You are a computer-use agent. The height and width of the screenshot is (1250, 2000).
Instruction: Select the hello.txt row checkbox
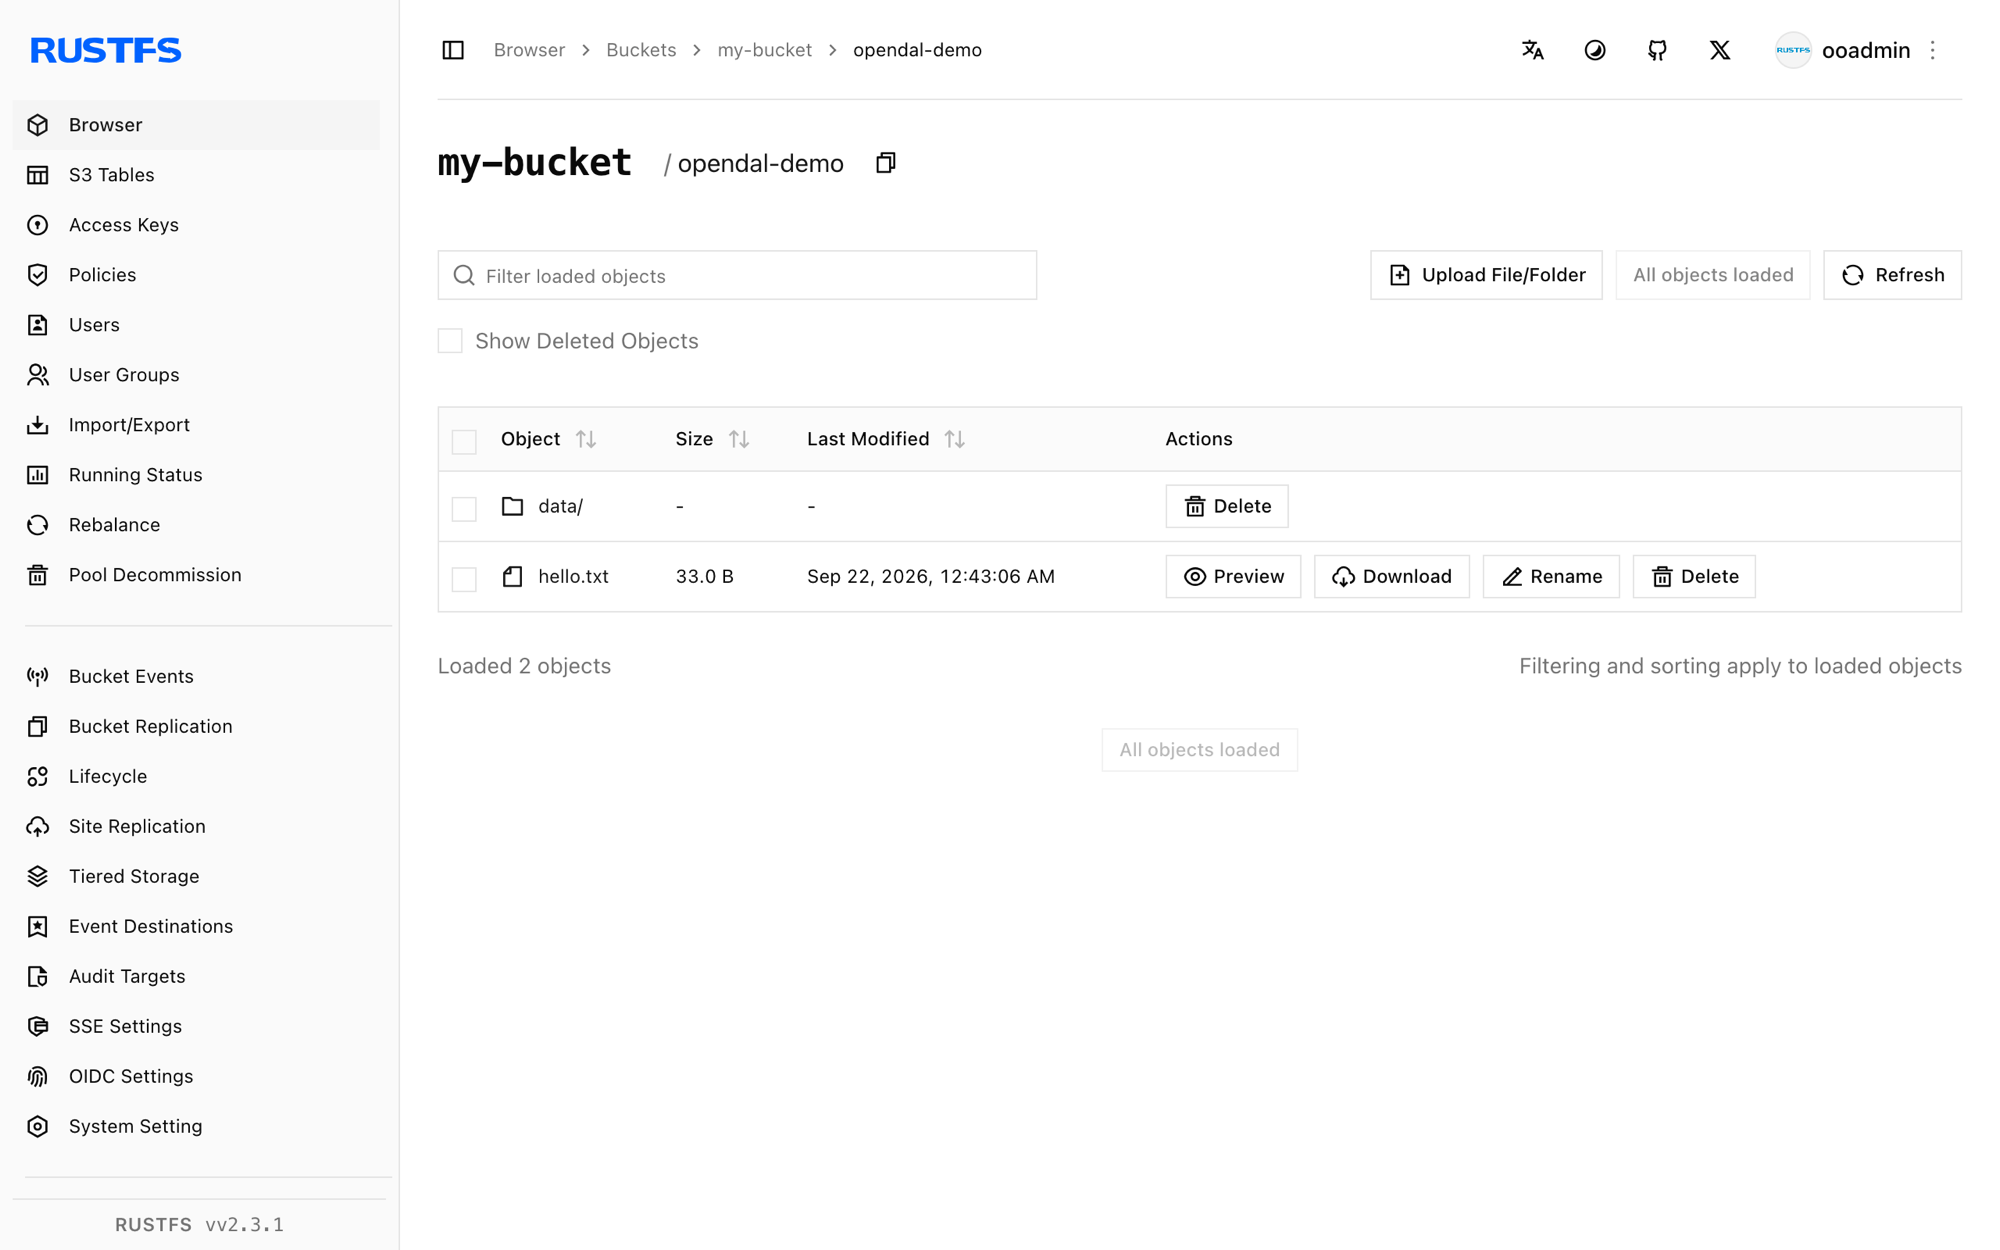(x=464, y=578)
